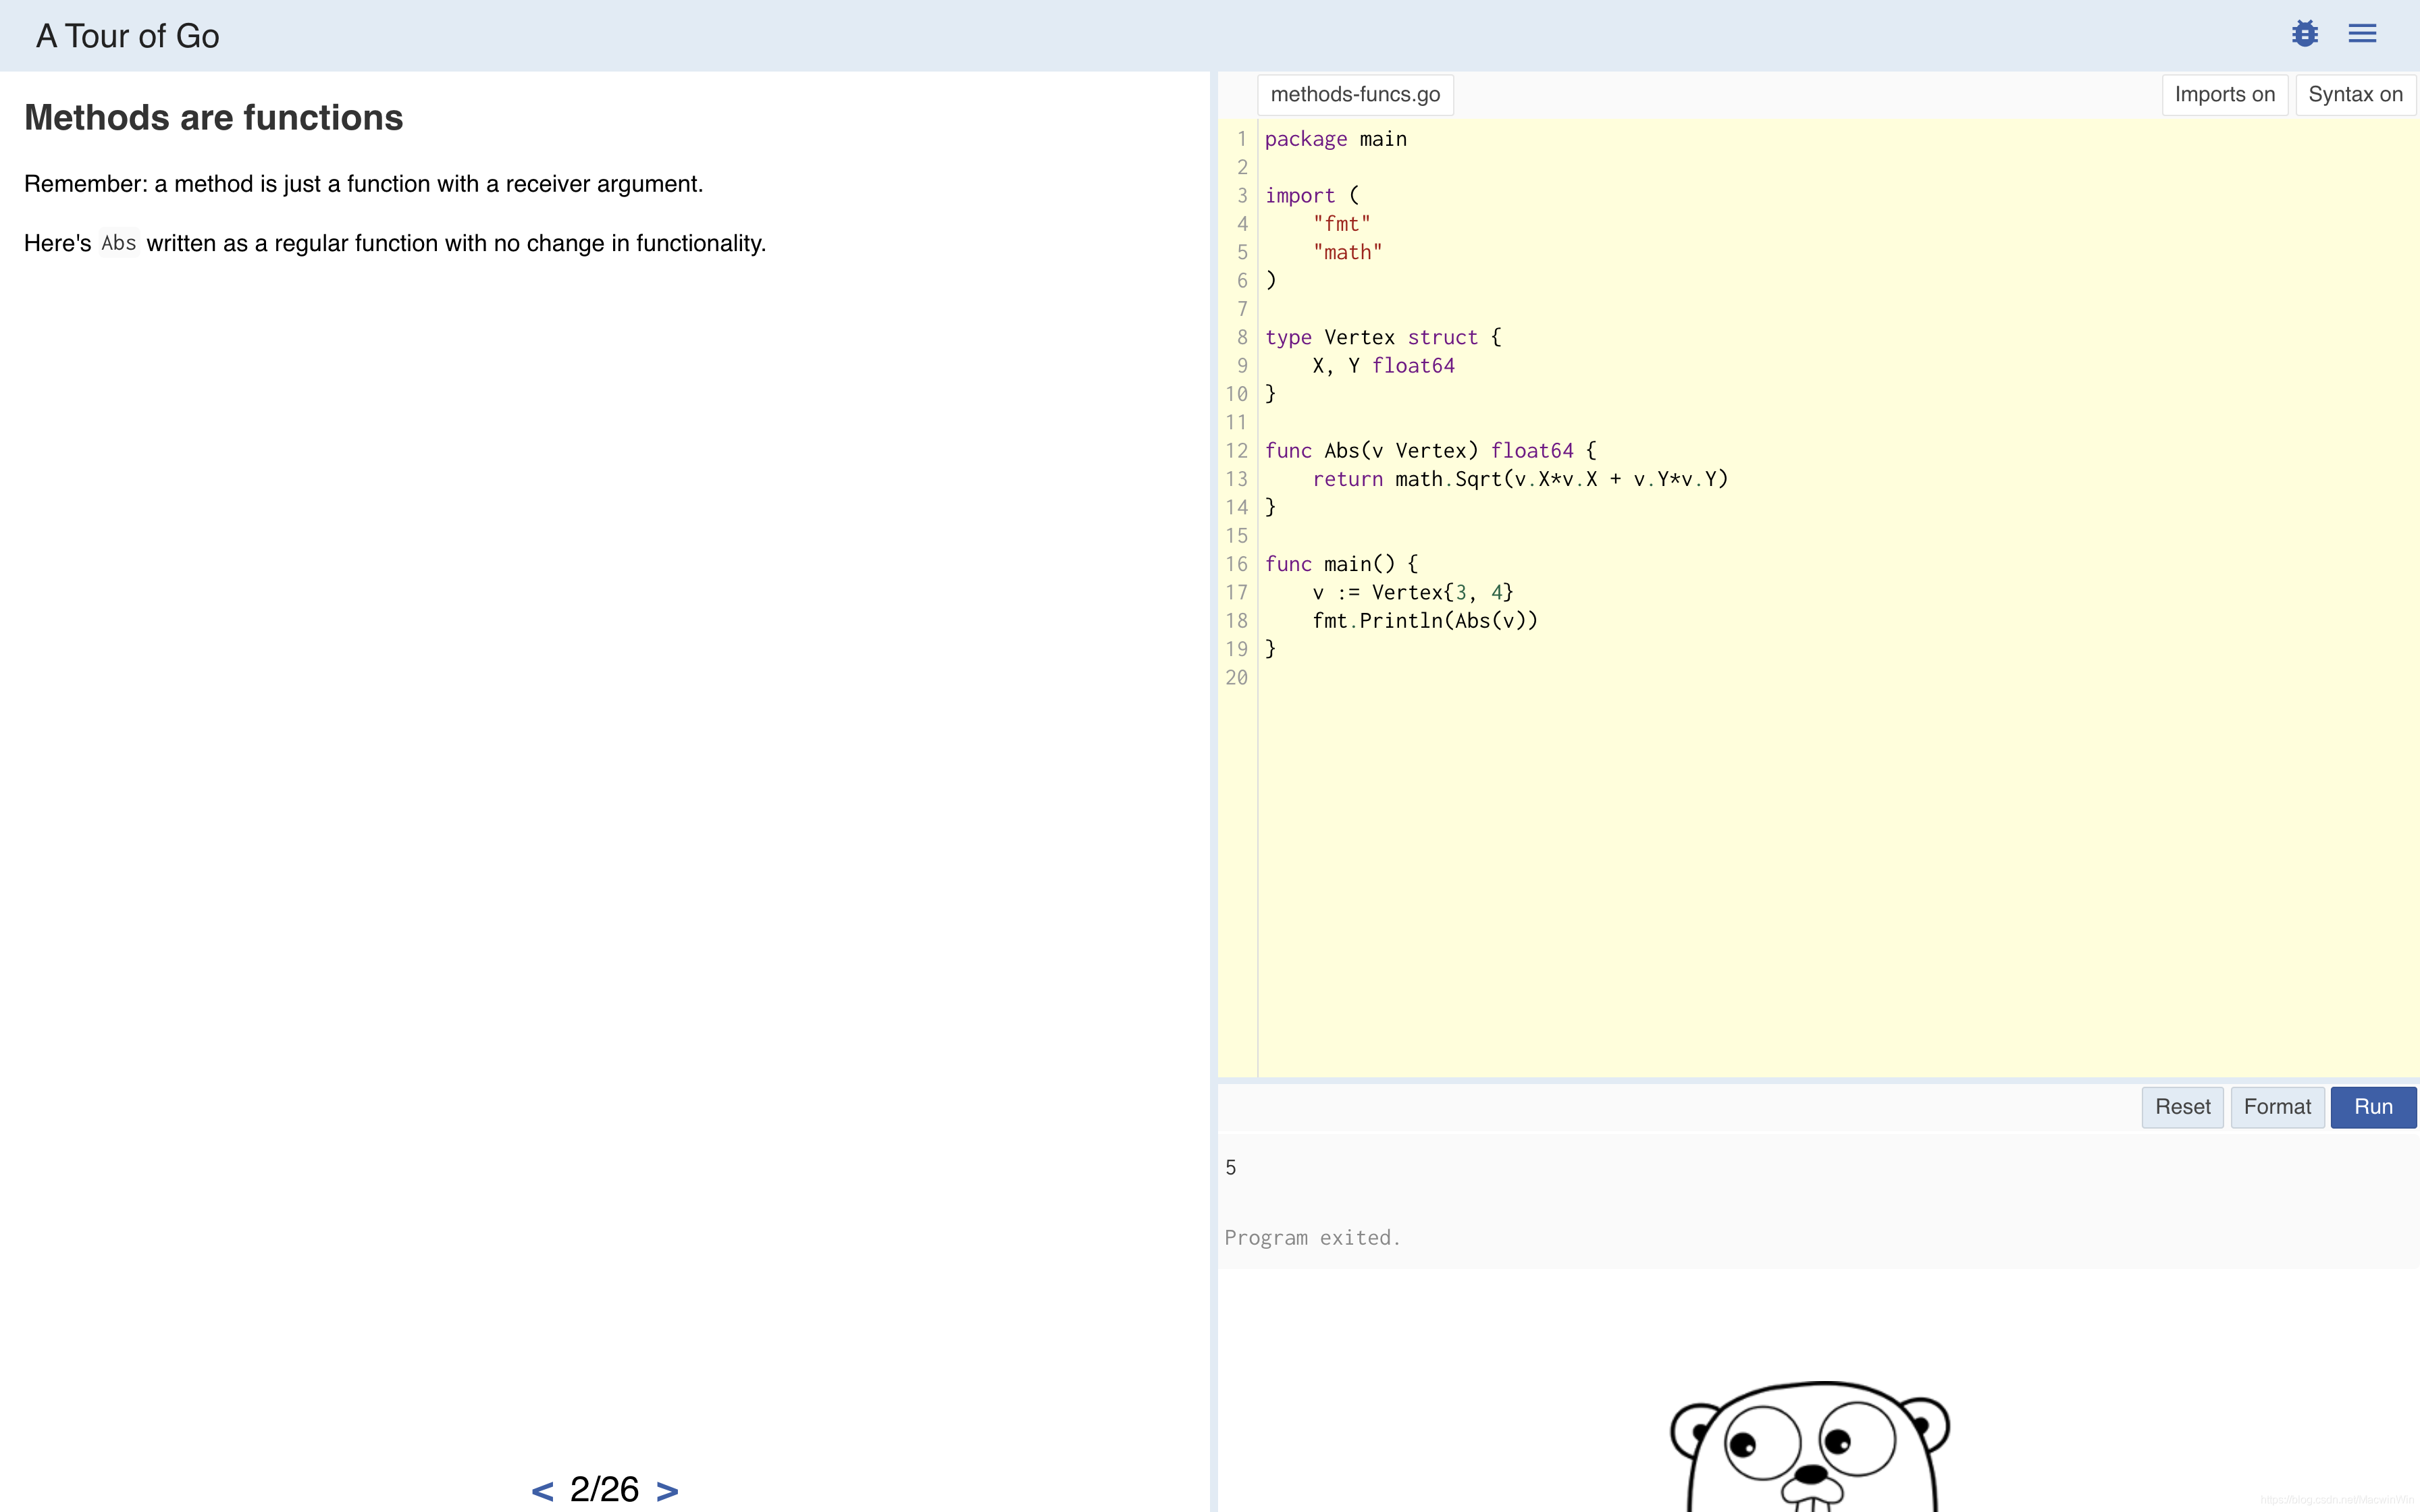Go to the previous page arrow
This screenshot has height=1512, width=2420.
coord(542,1491)
